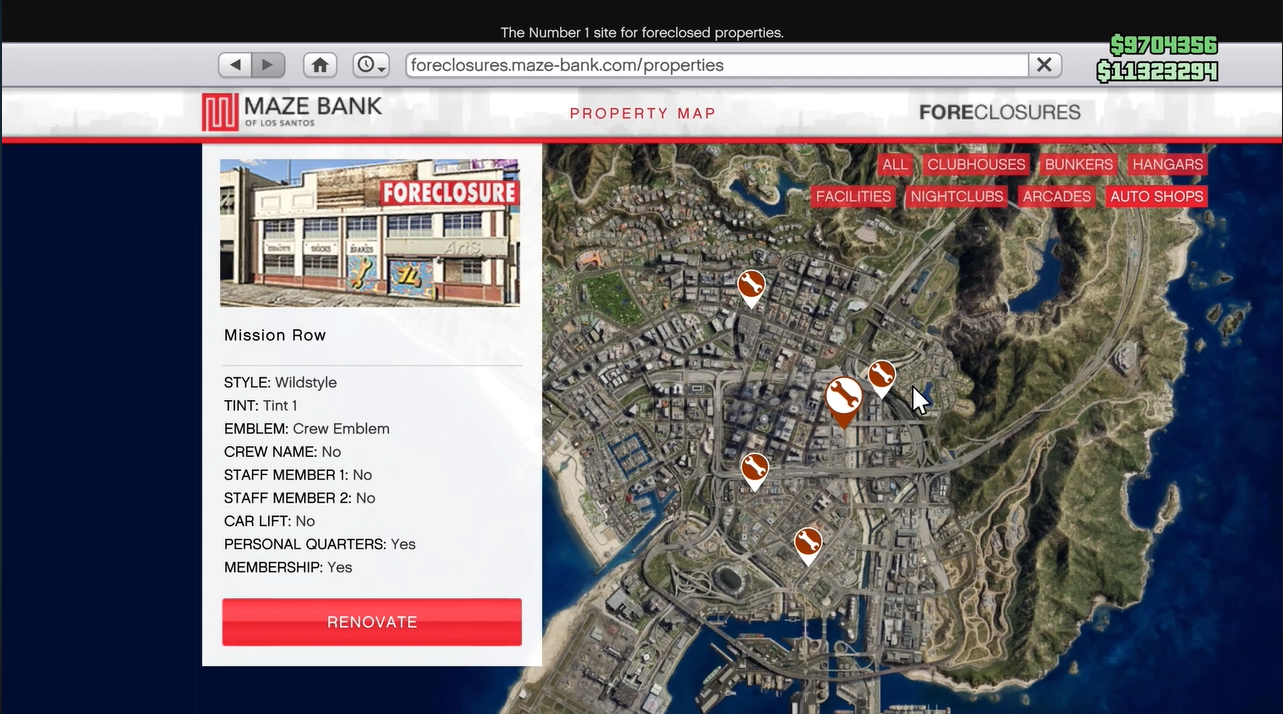1283x714 pixels.
Task: Go to the browser home page icon
Action: point(320,65)
